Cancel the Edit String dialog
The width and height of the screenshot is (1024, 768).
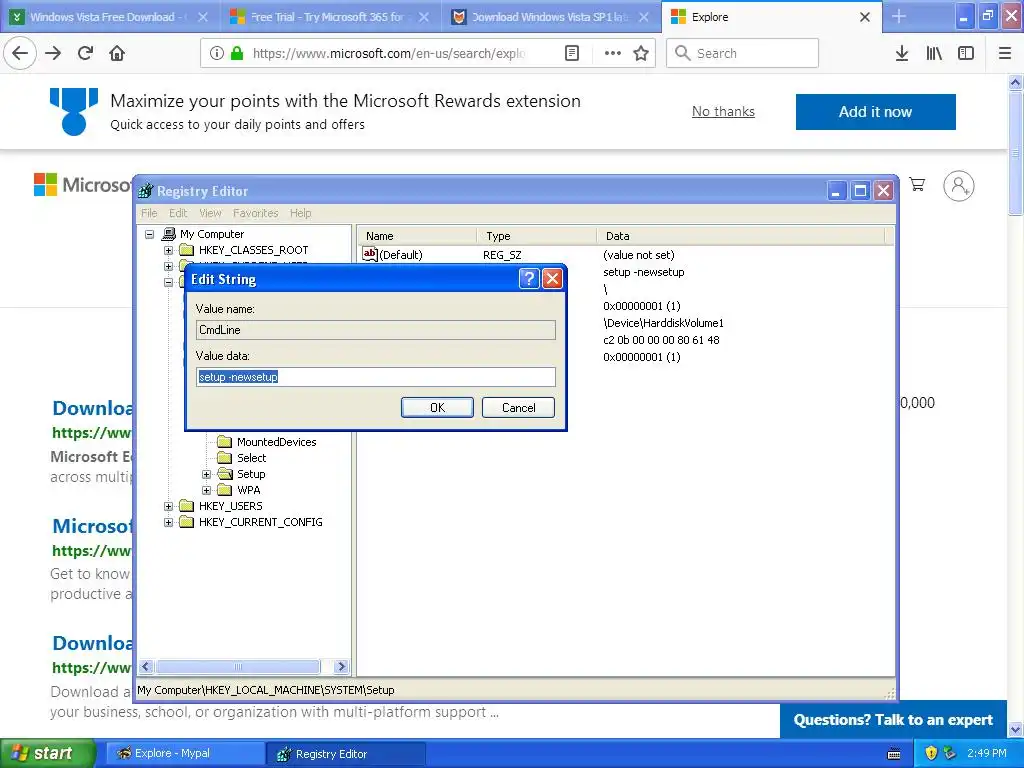pos(519,408)
